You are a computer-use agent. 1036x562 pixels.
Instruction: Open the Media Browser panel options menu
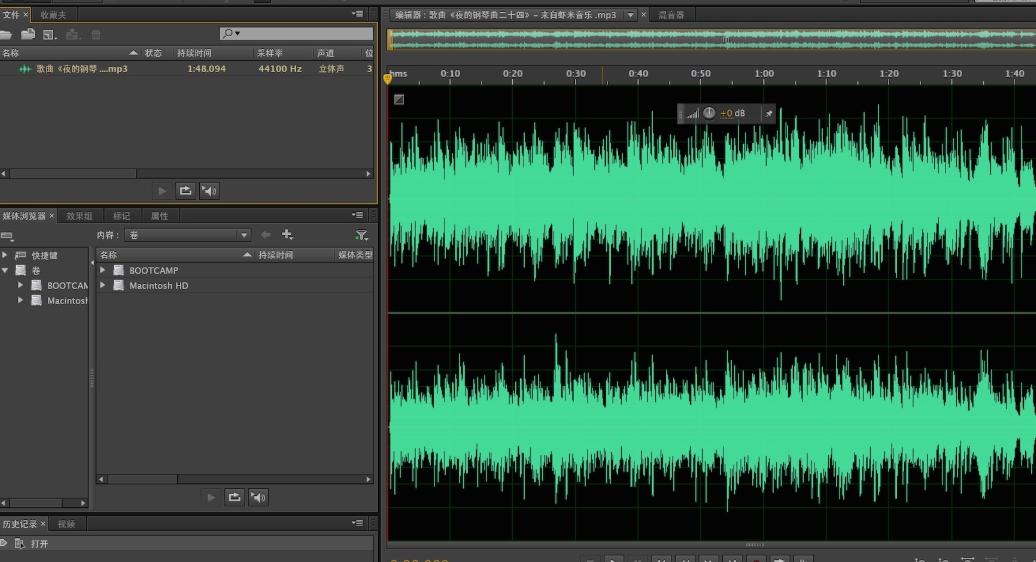tap(357, 215)
